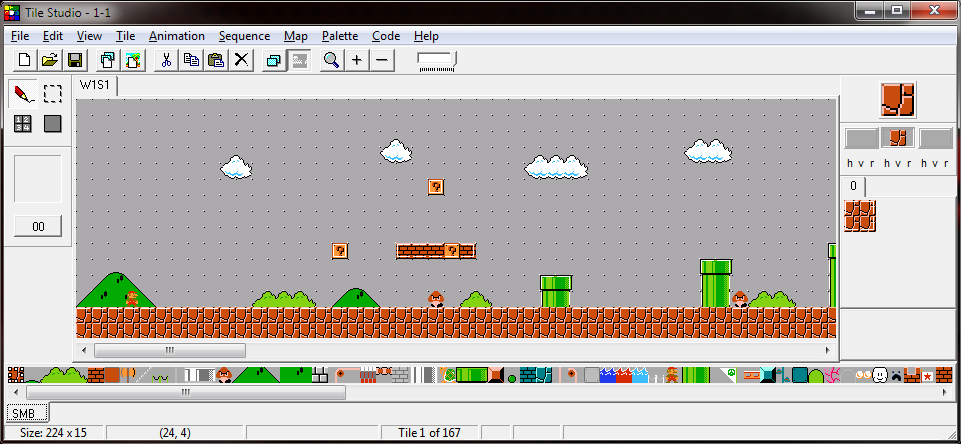Pick the red brick wall tile in strip
The width and height of the screenshot is (961, 444).
96,375
